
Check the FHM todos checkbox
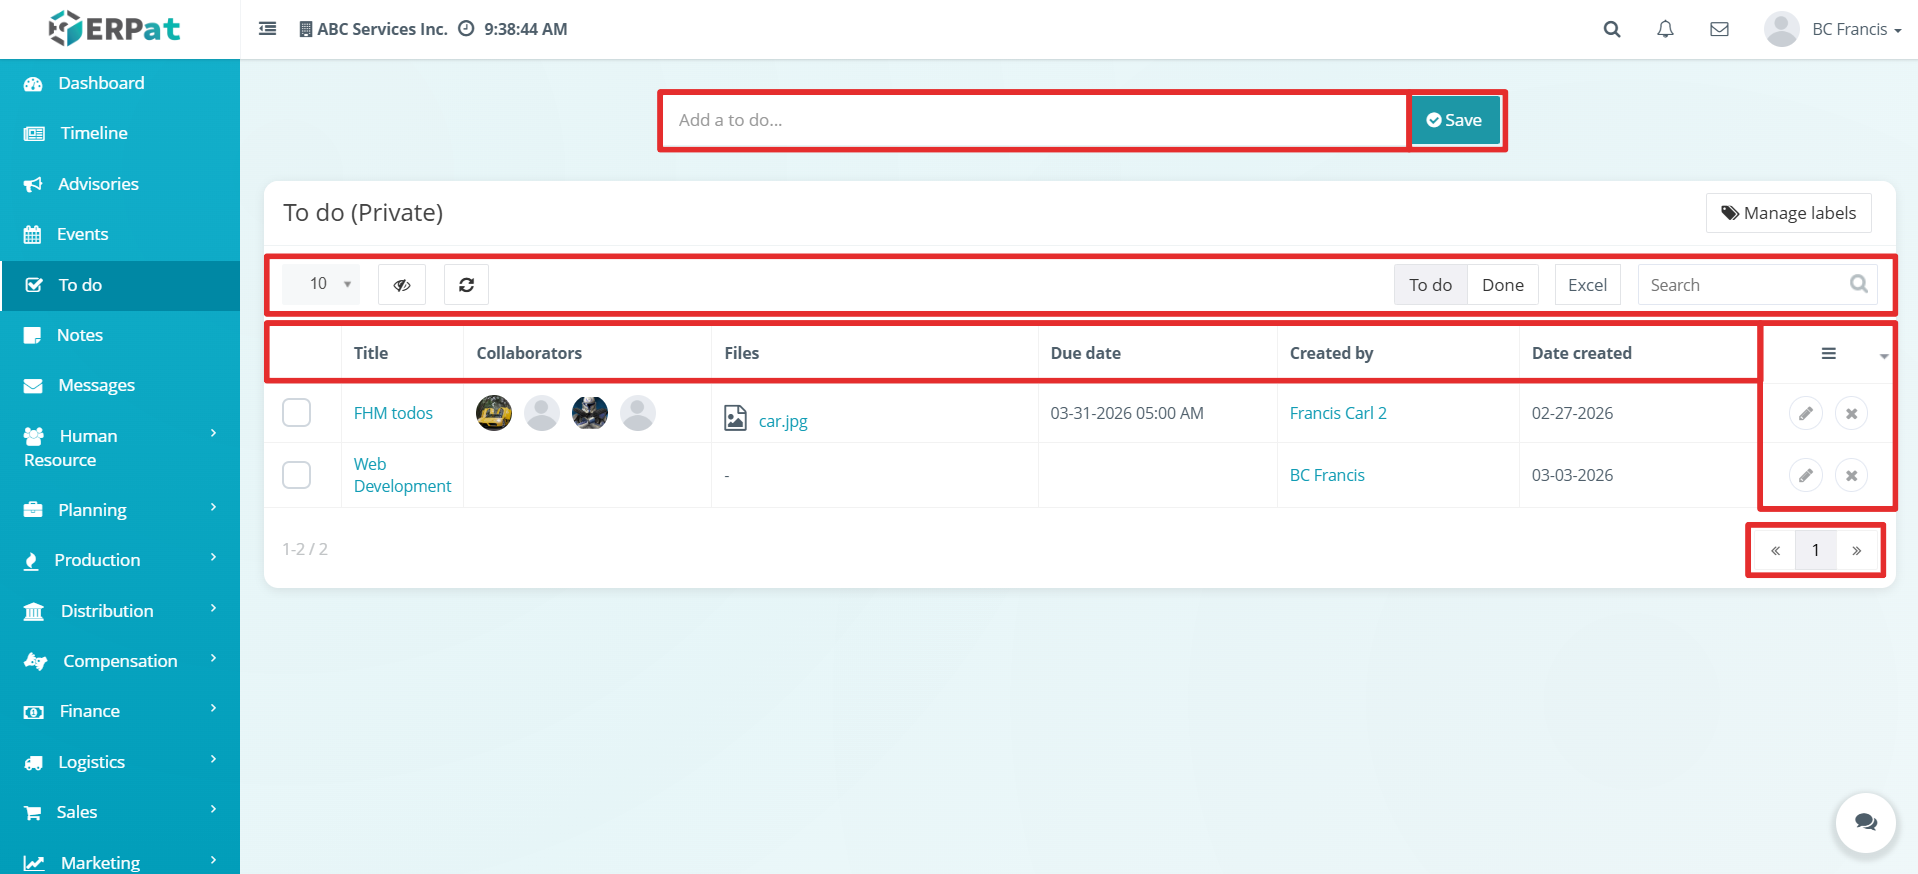(296, 412)
